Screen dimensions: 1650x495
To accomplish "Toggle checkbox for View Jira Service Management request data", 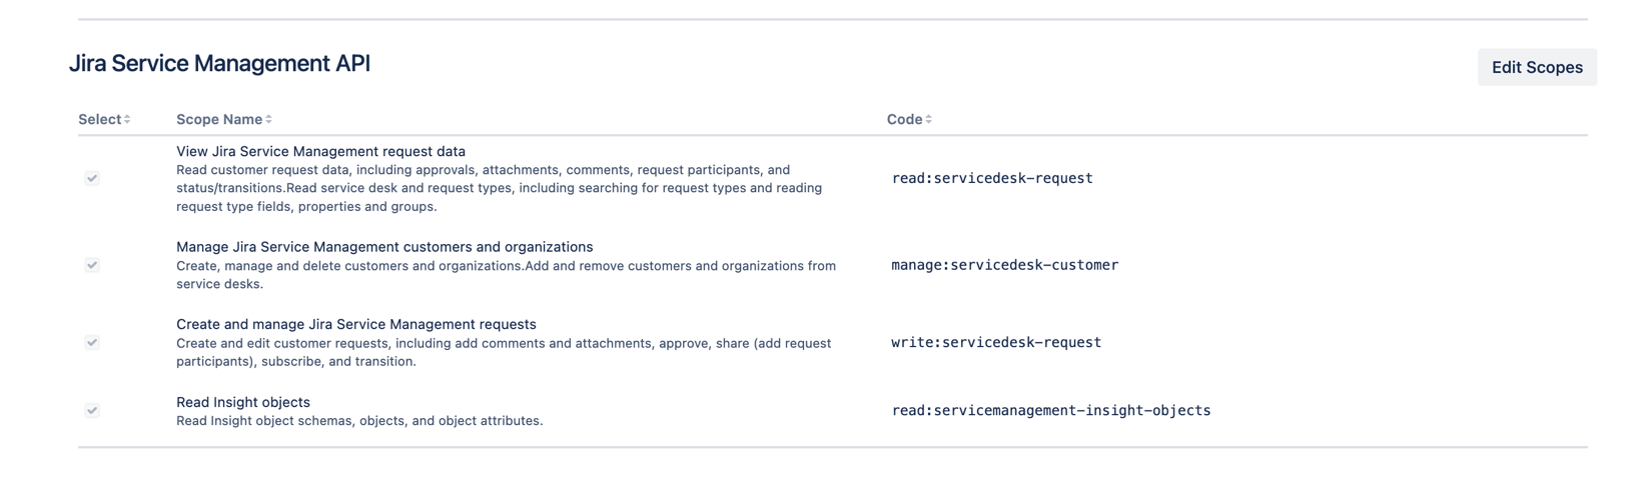I will coord(92,178).
